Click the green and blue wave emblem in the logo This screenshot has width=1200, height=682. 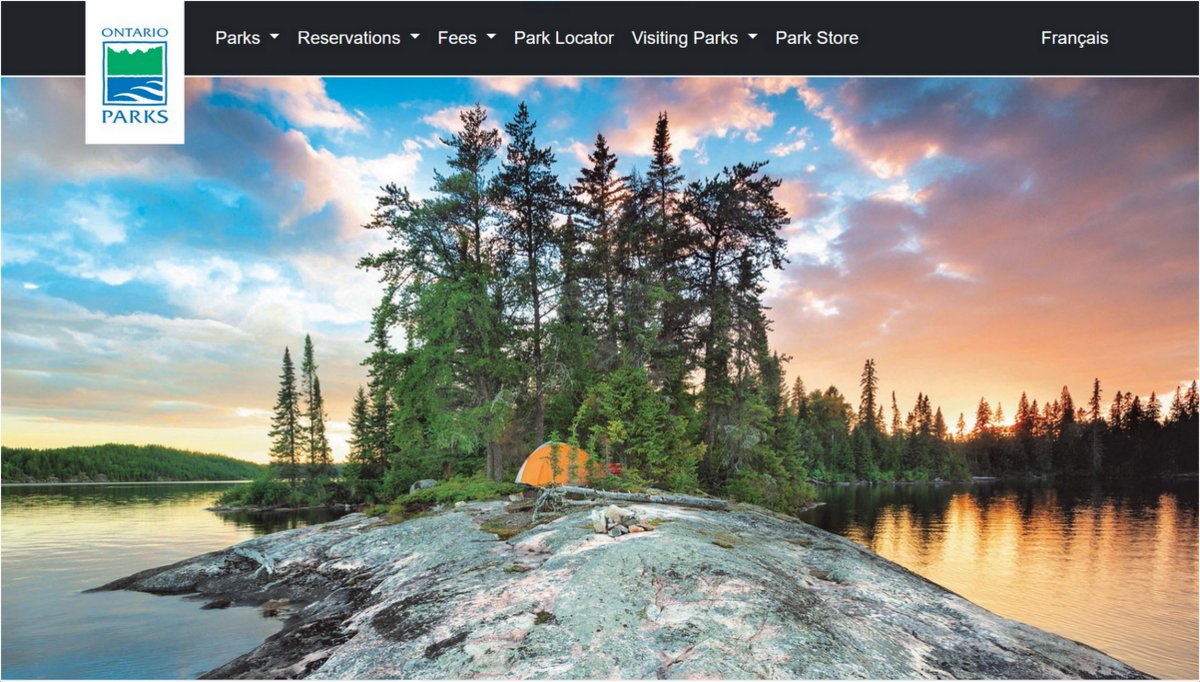point(135,73)
